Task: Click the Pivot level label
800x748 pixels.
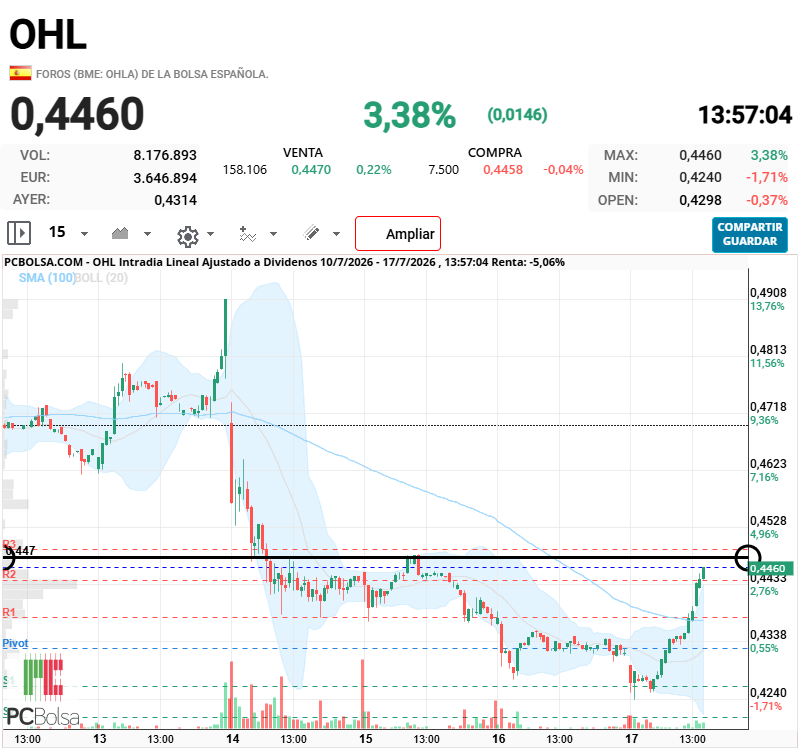Action: click(x=15, y=643)
